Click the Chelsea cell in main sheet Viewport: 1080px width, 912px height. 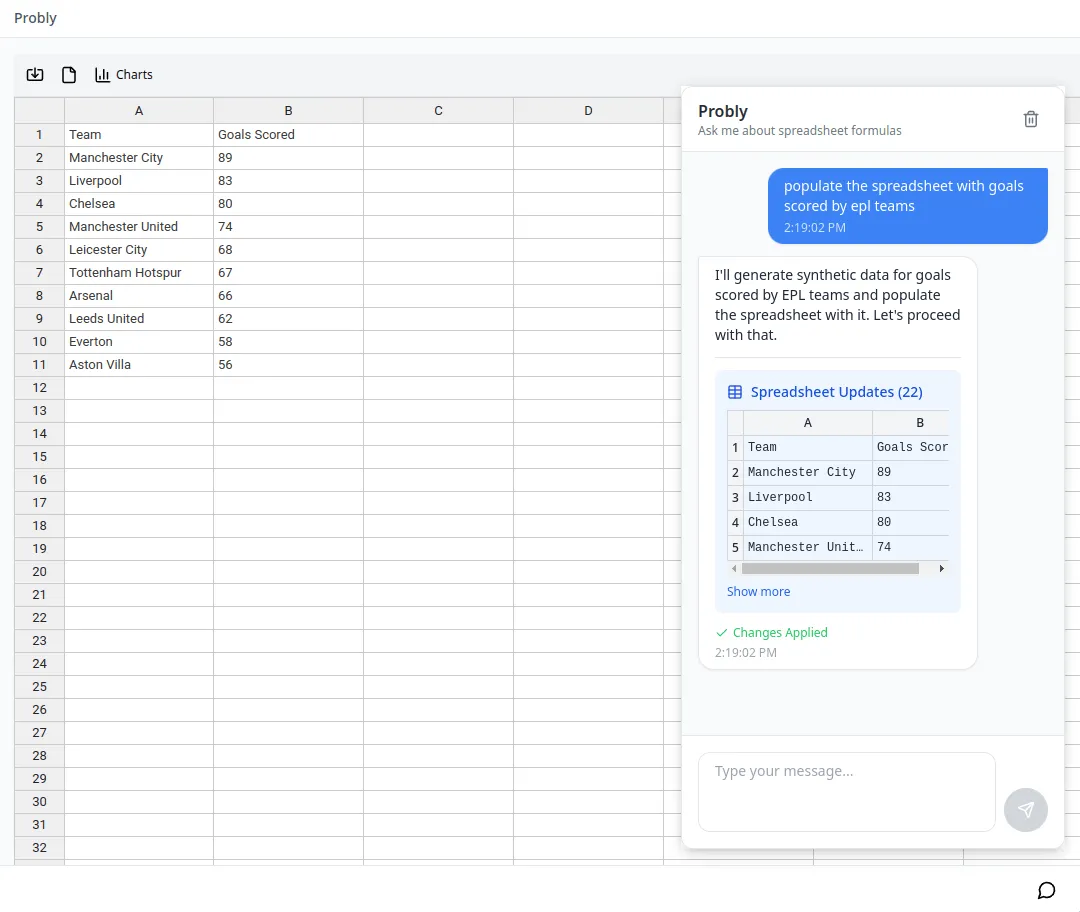pyautogui.click(x=139, y=204)
